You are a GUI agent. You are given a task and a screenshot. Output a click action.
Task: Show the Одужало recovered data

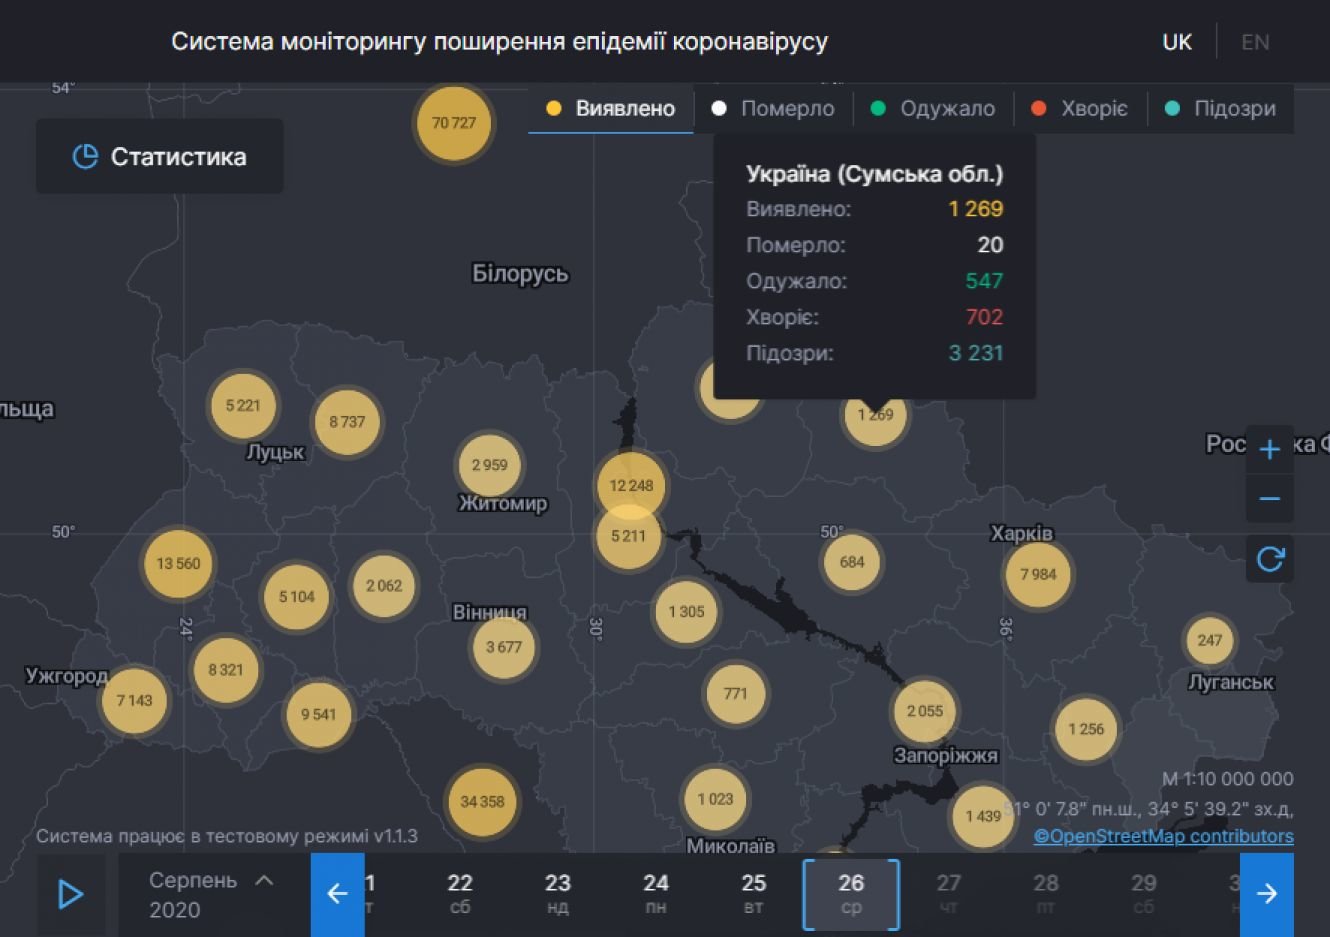pos(933,109)
